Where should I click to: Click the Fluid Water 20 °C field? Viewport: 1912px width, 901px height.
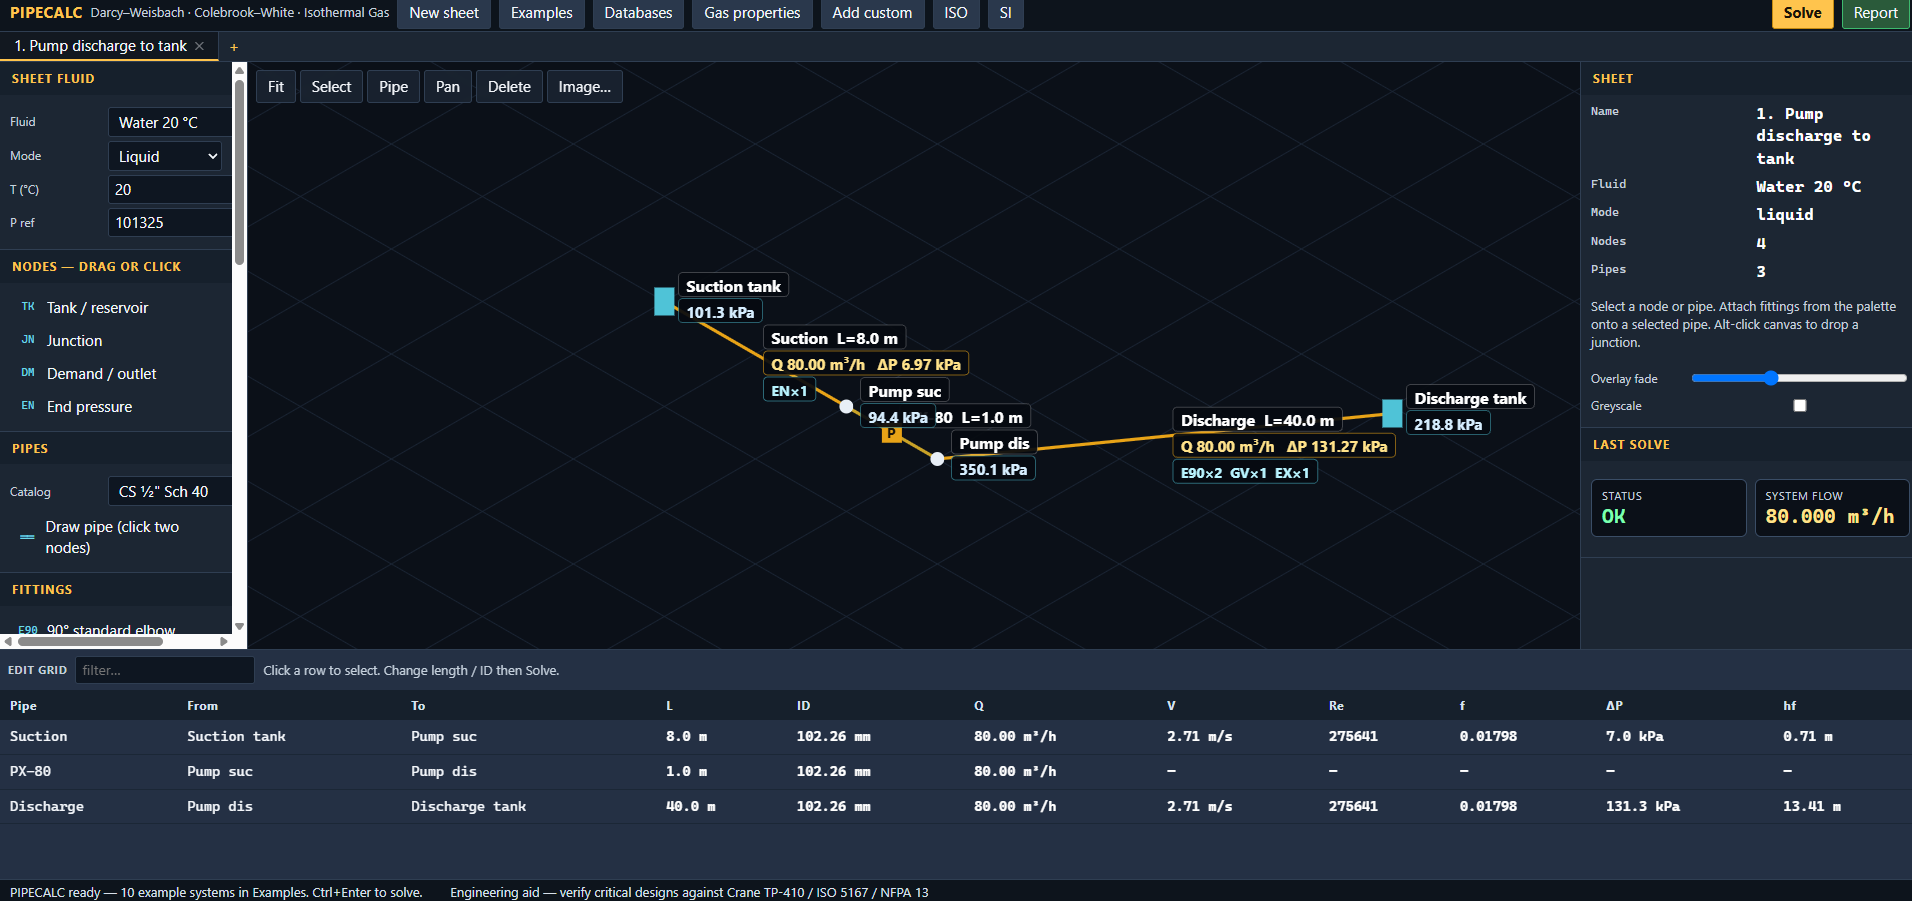coord(170,122)
